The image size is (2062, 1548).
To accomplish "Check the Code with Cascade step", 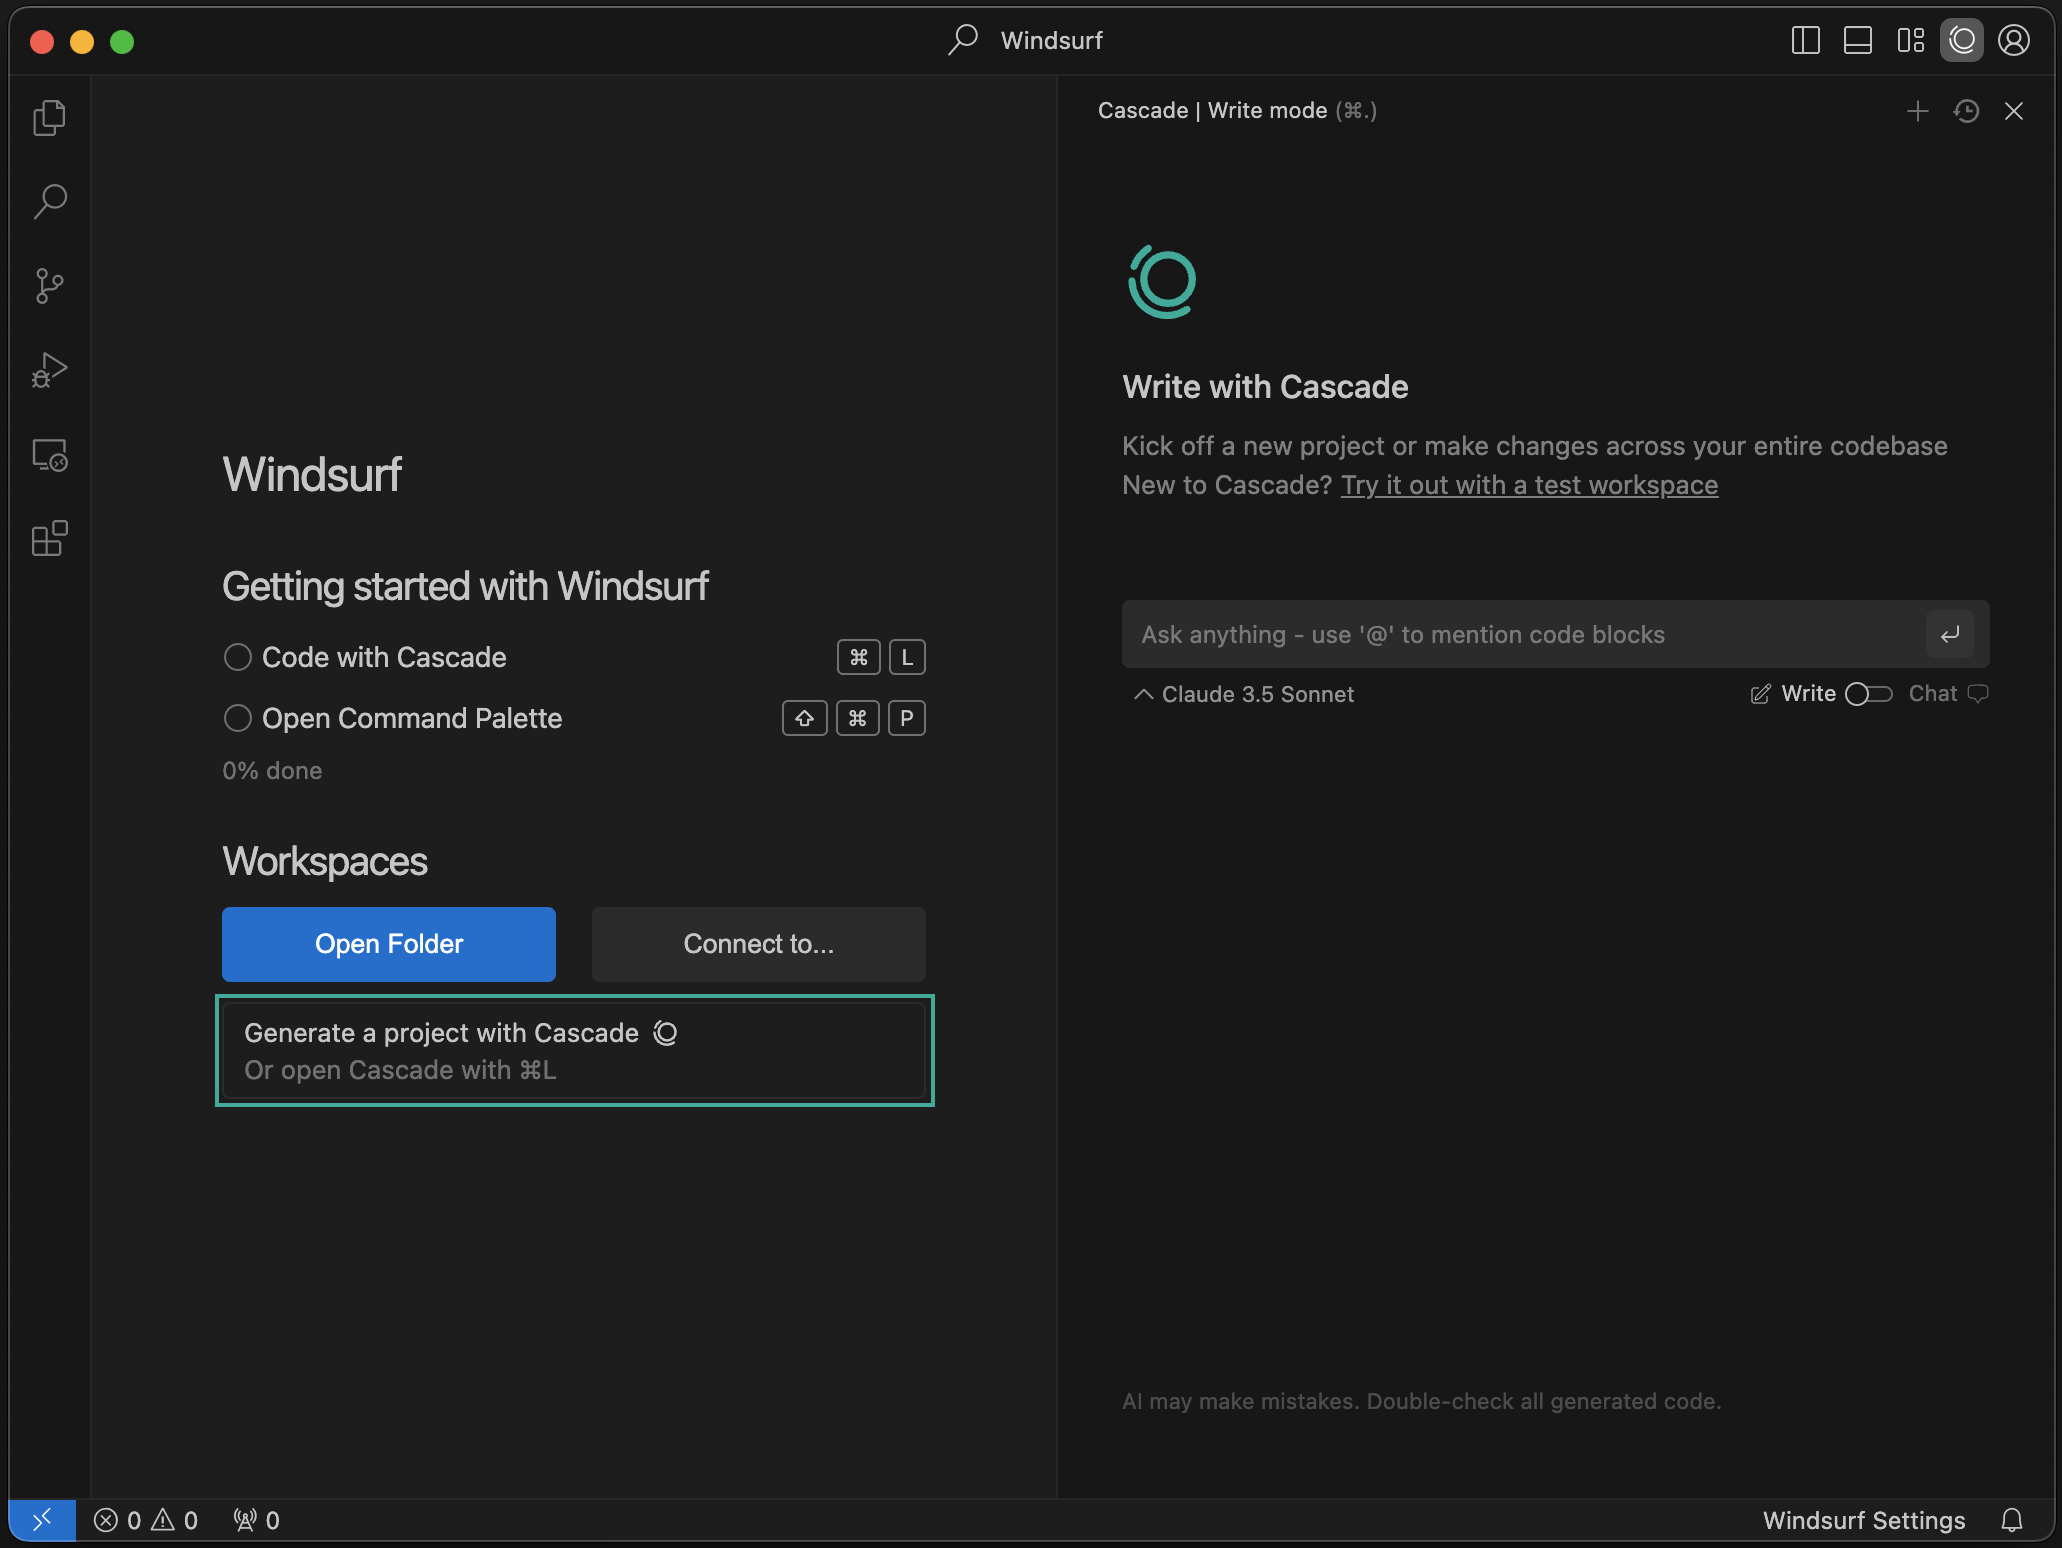I will (x=237, y=657).
